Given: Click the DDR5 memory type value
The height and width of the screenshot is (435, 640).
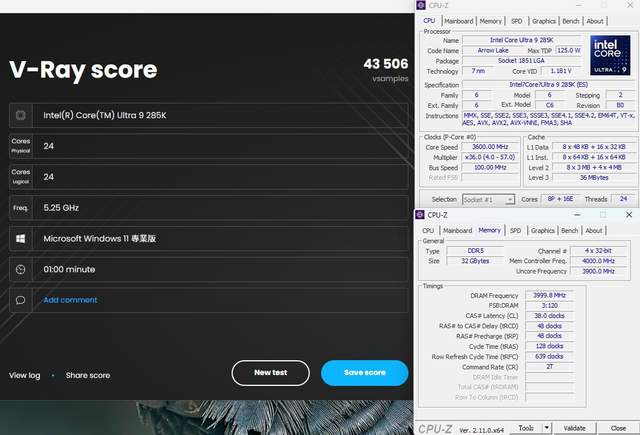Looking at the screenshot, I should [x=476, y=251].
